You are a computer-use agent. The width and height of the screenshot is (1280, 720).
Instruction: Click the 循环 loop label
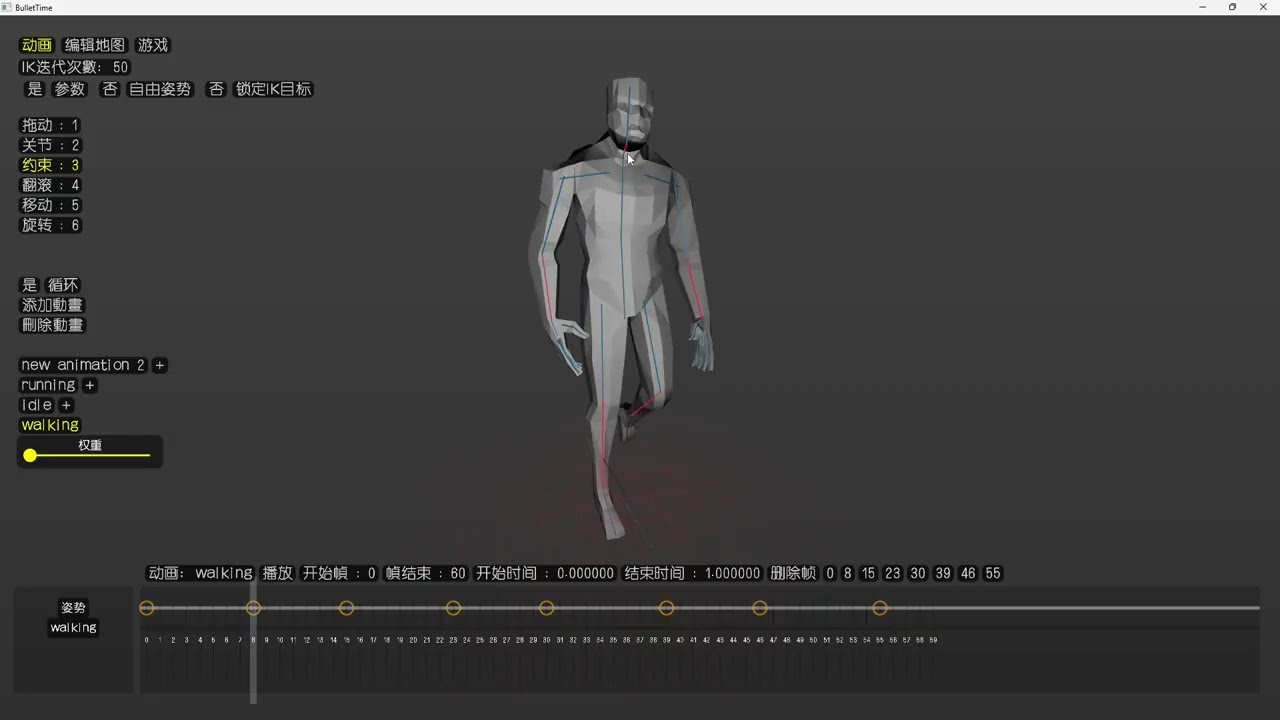tap(63, 285)
